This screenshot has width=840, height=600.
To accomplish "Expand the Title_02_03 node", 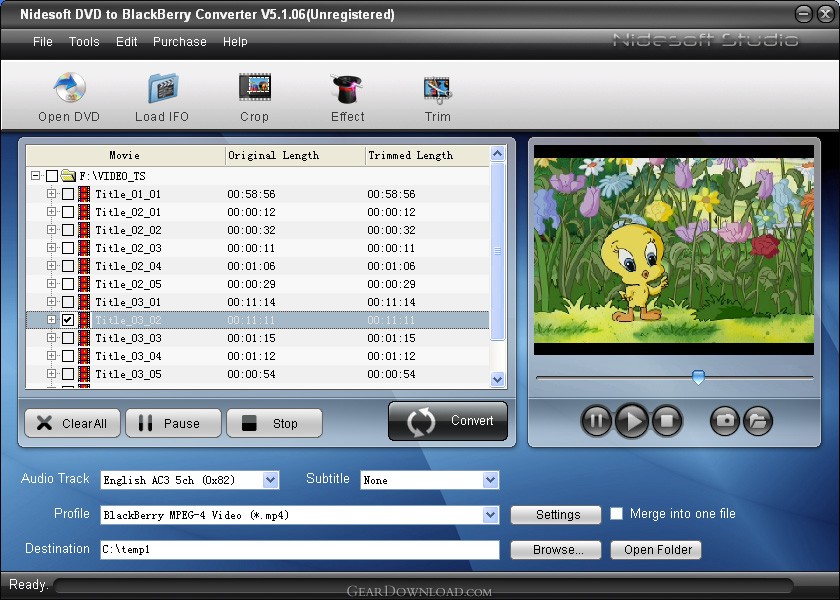I will 51,248.
